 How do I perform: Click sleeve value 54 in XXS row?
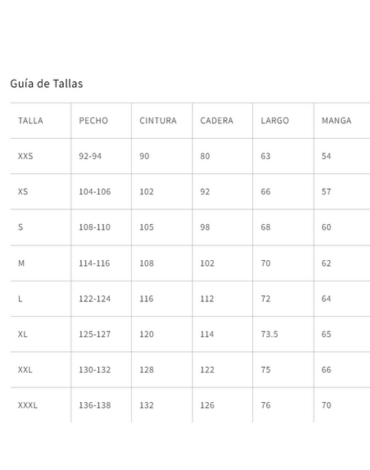(326, 156)
